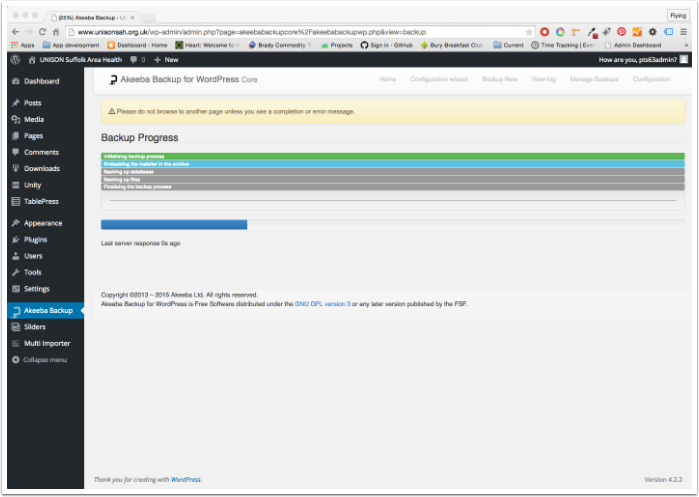Open the Time Tracking bookmark
This screenshot has width=699, height=497.
point(563,45)
